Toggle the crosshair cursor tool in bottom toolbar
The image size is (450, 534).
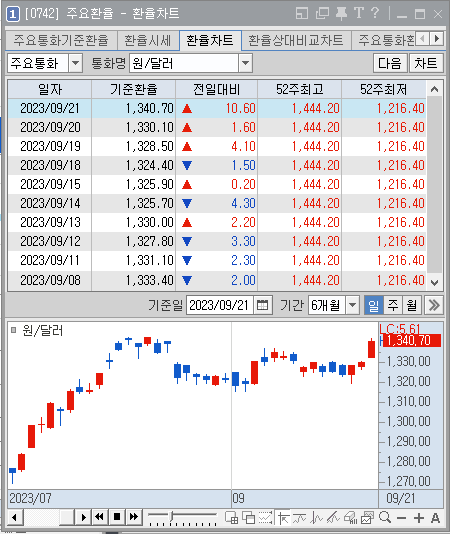(x=283, y=518)
